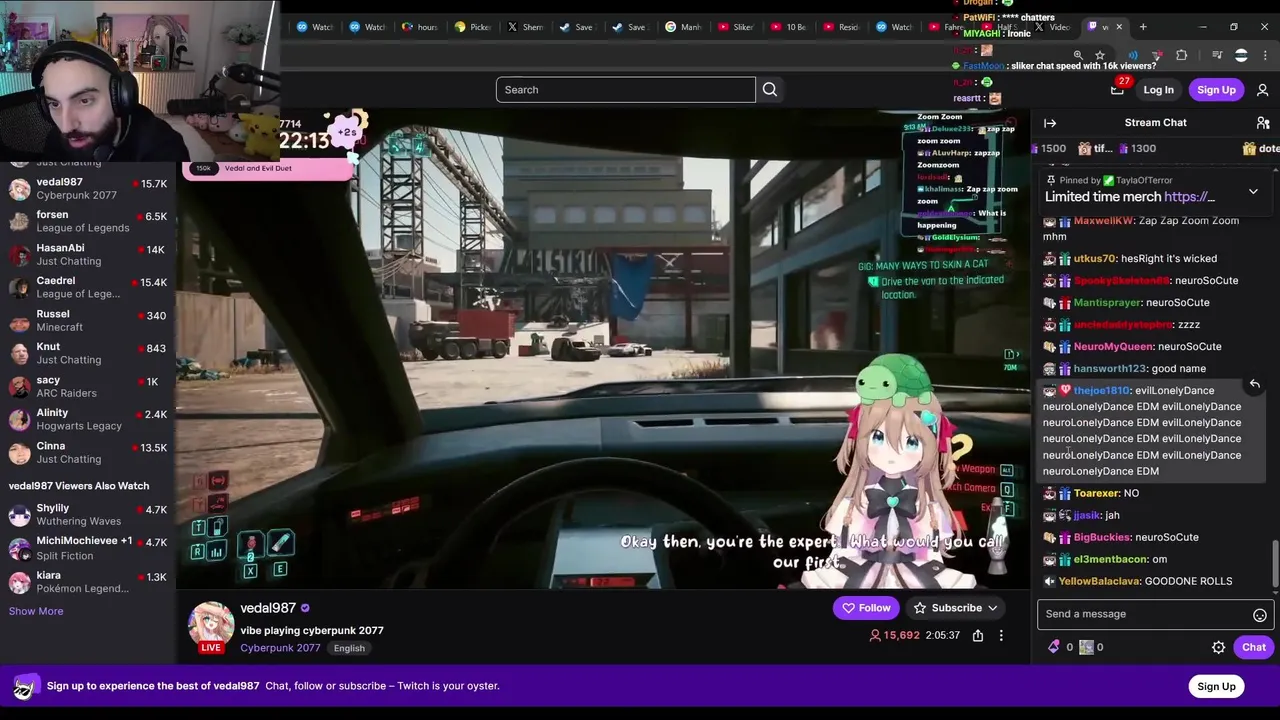Click Show More recommended channels
Viewport: 1280px width, 720px height.
[36, 611]
